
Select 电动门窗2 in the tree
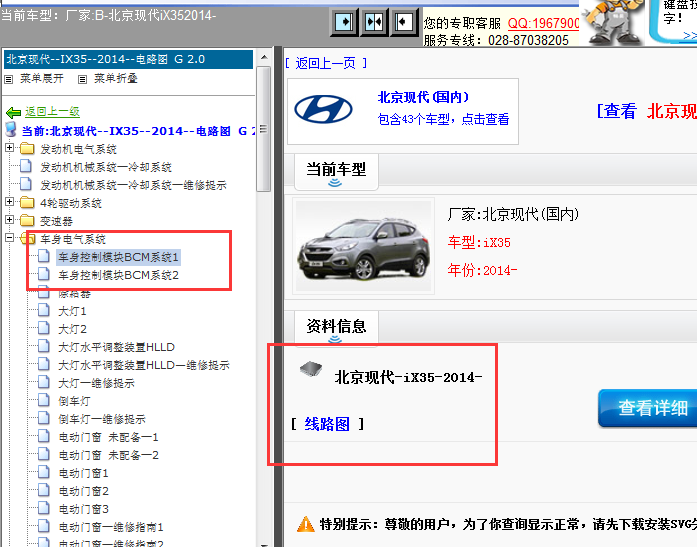[84, 491]
